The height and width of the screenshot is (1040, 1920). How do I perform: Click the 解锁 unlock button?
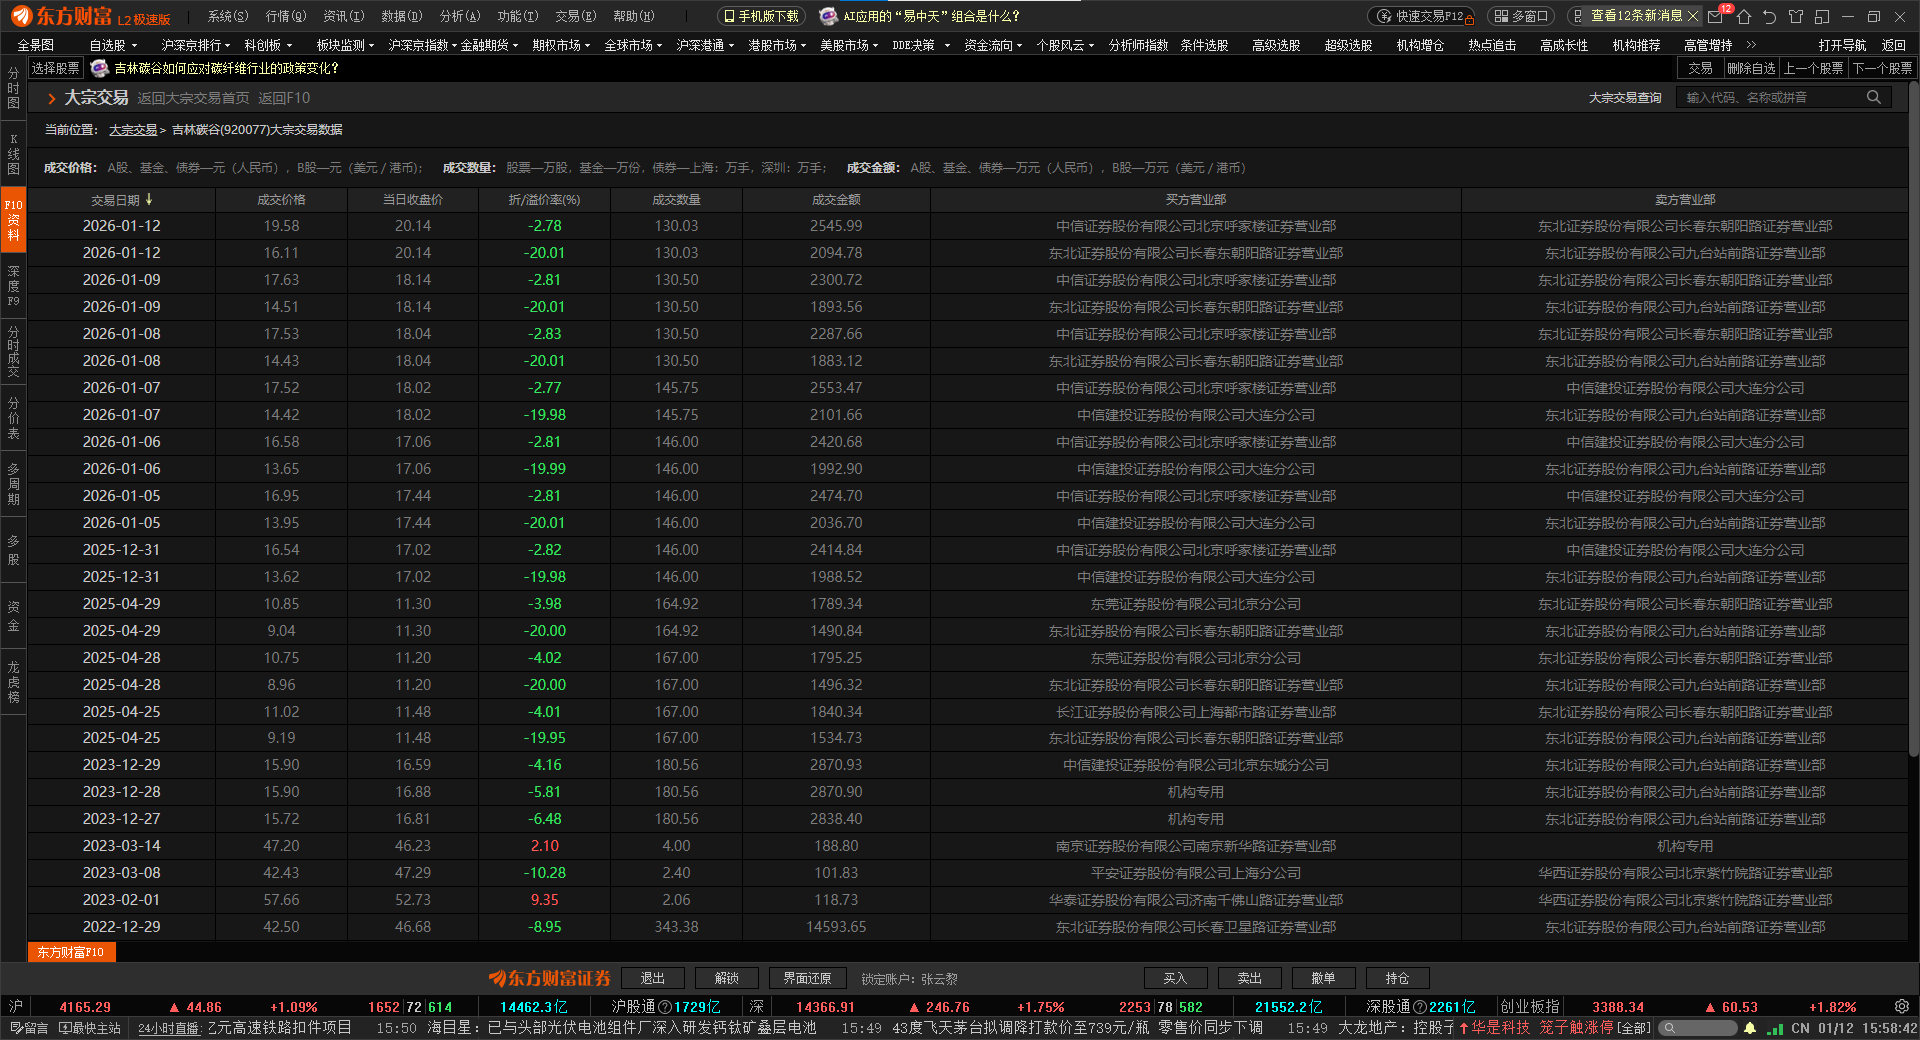click(x=727, y=978)
